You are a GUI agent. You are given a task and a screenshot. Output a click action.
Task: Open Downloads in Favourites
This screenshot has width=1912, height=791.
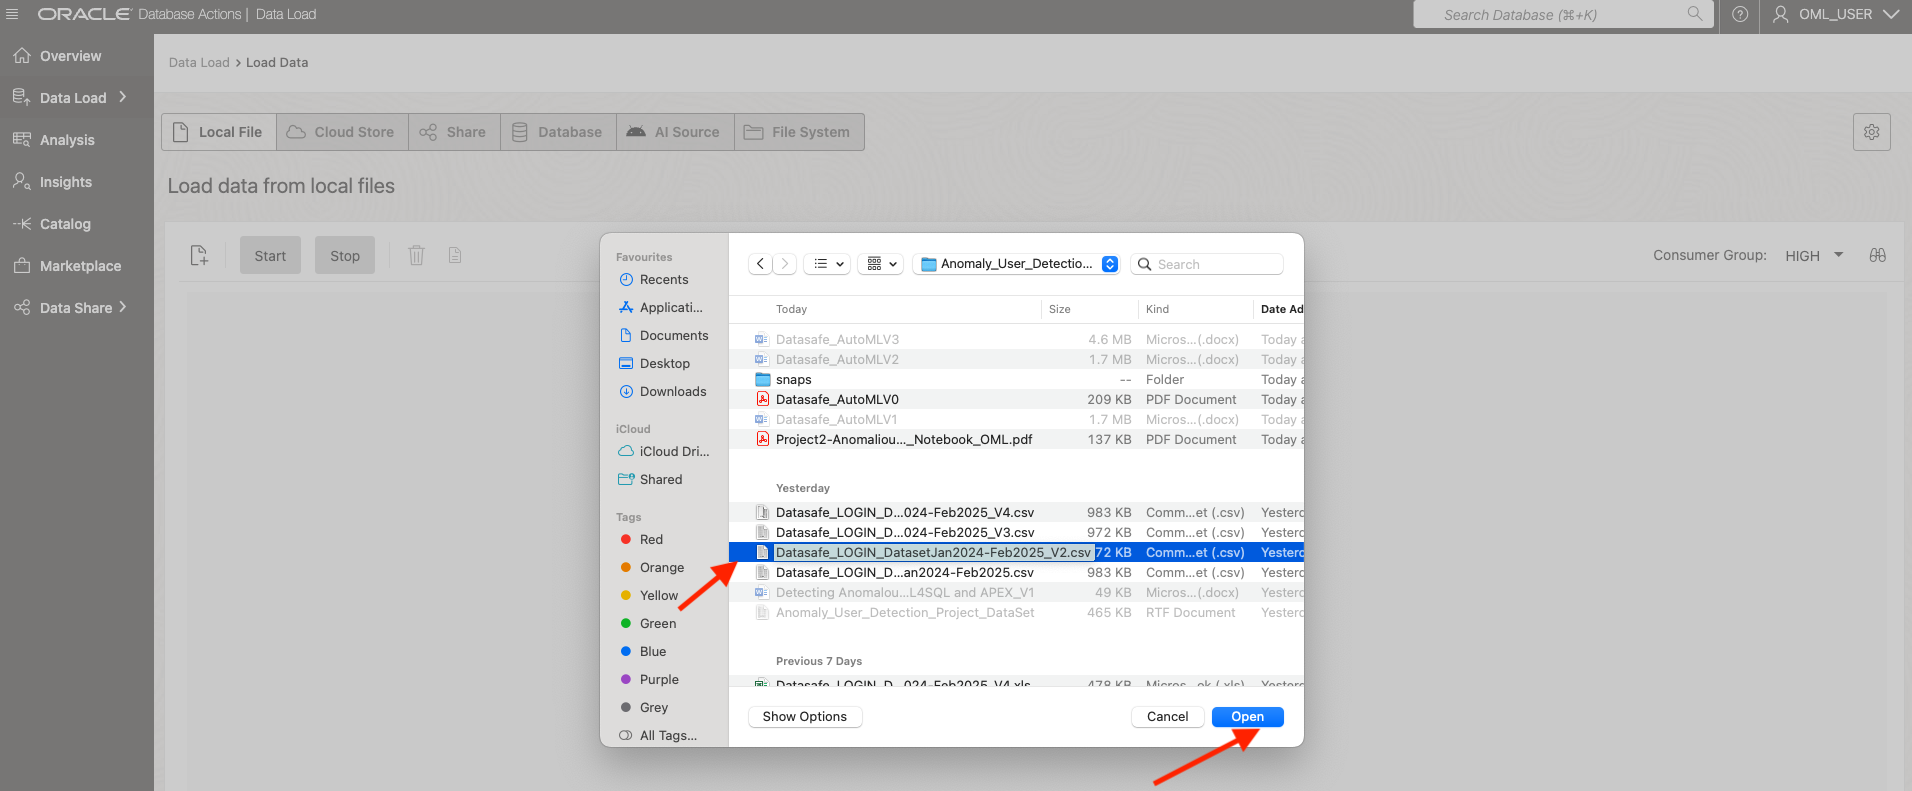tap(664, 392)
